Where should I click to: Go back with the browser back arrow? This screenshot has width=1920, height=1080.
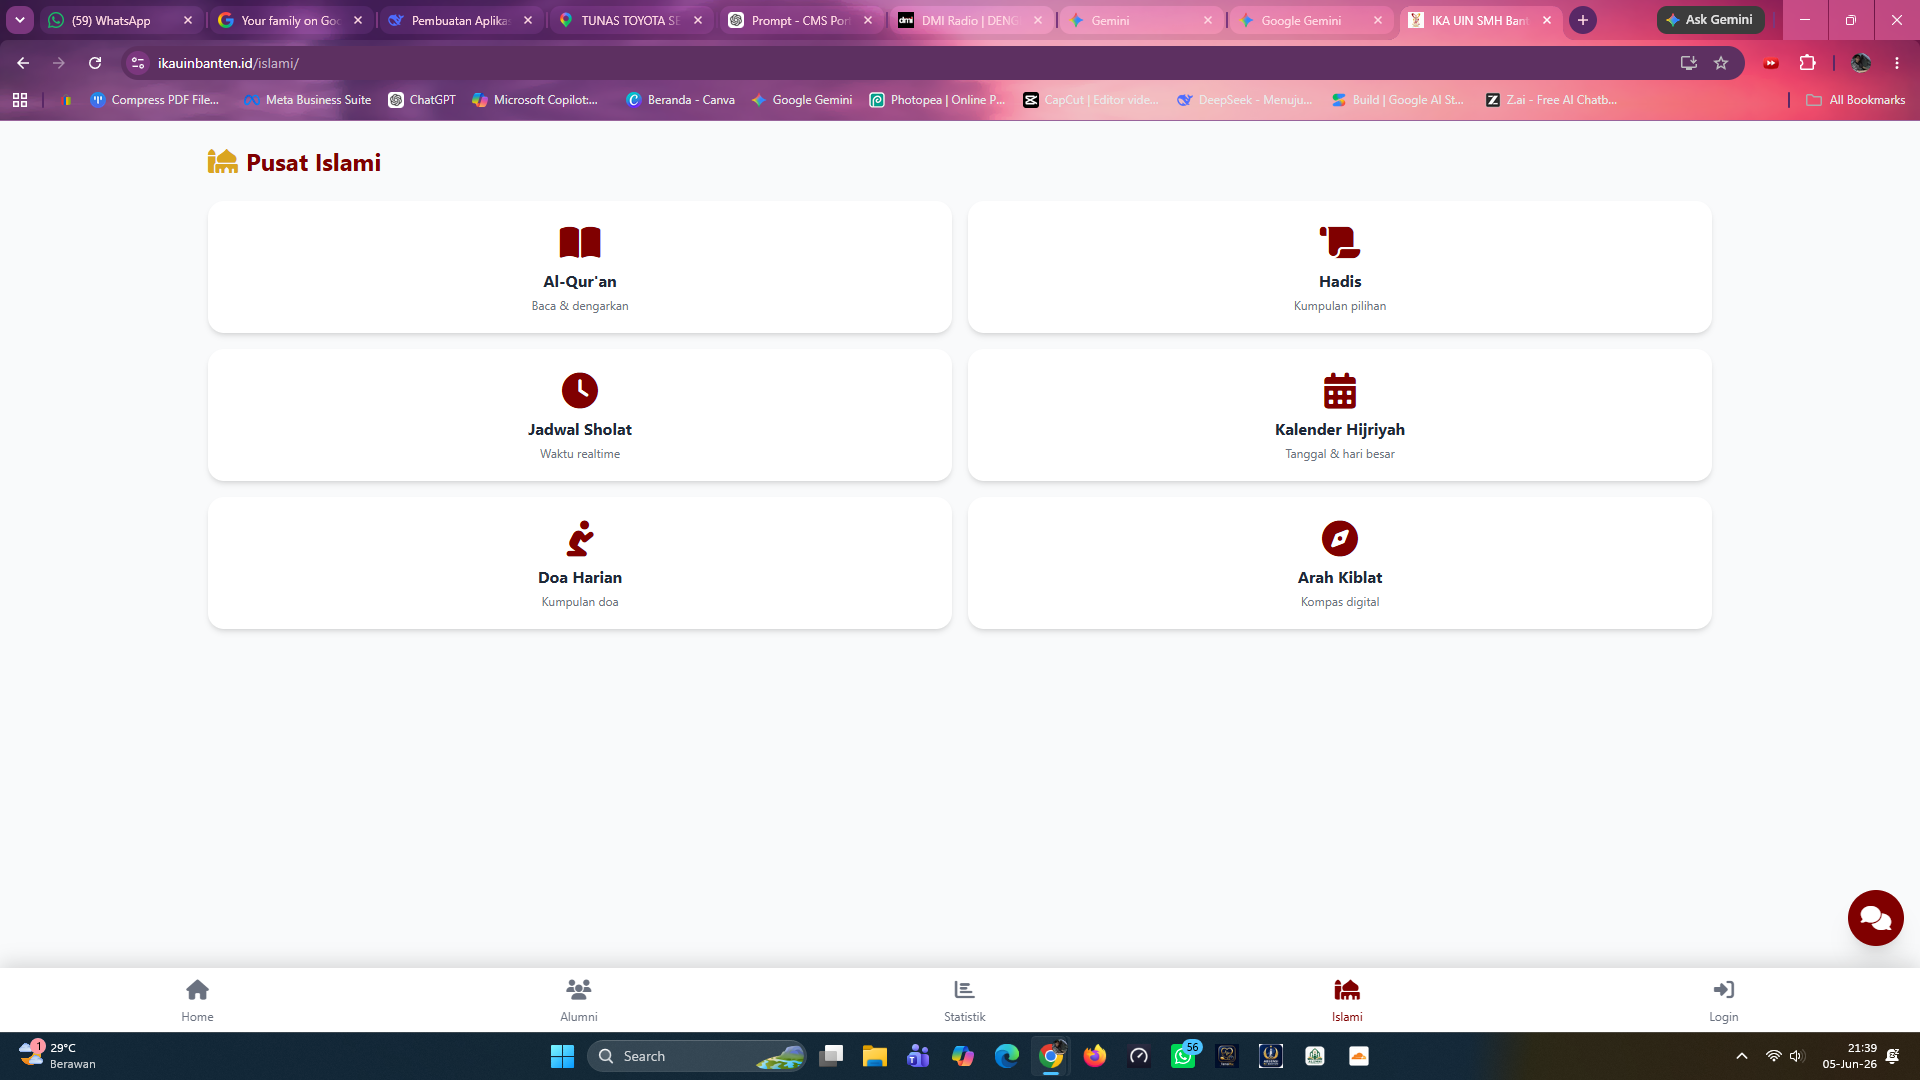point(23,63)
